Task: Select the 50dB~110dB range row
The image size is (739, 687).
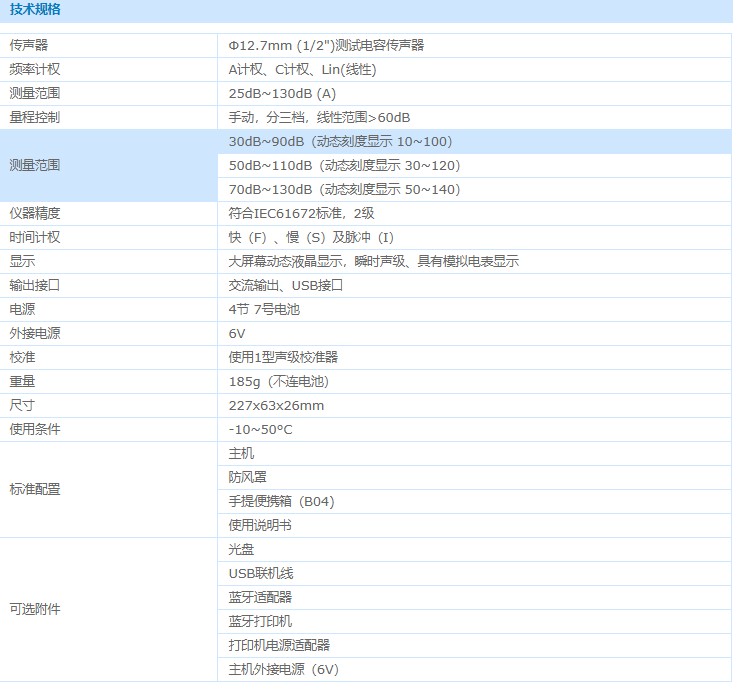Action: click(x=344, y=165)
